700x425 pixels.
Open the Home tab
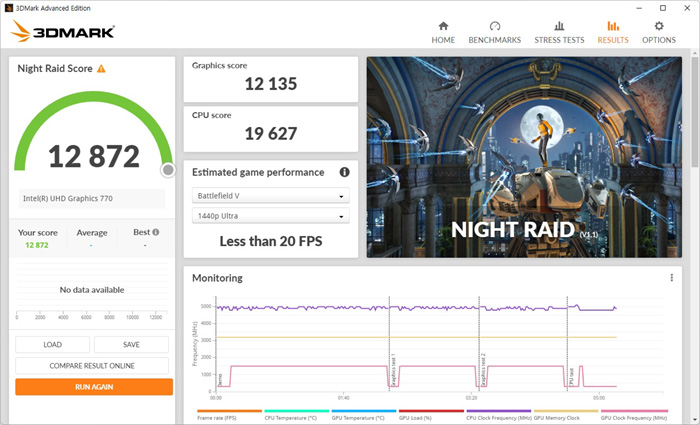[x=443, y=33]
